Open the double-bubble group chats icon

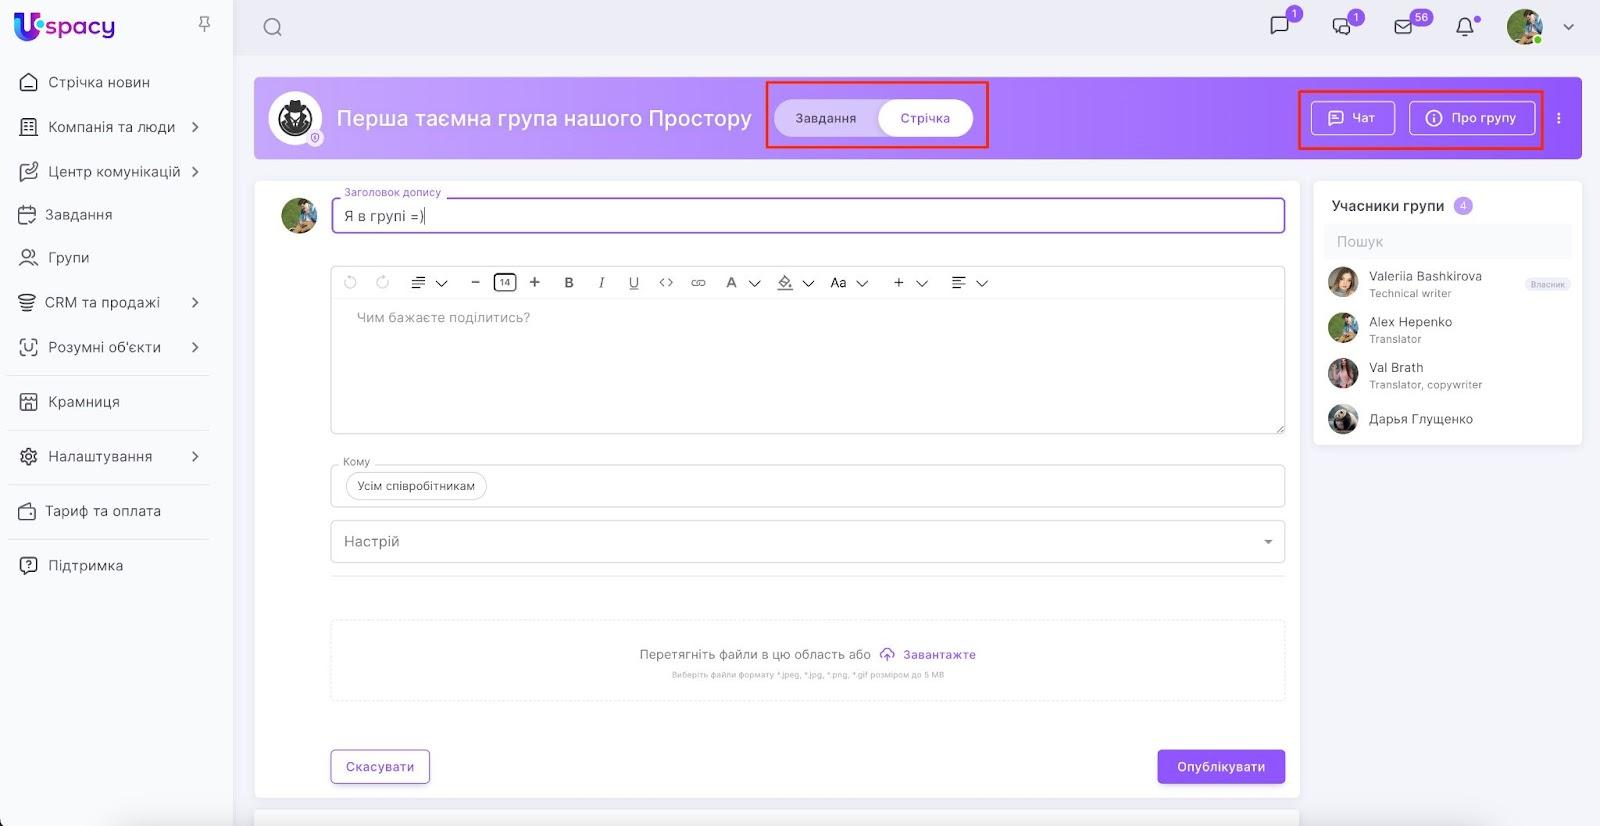coord(1342,27)
